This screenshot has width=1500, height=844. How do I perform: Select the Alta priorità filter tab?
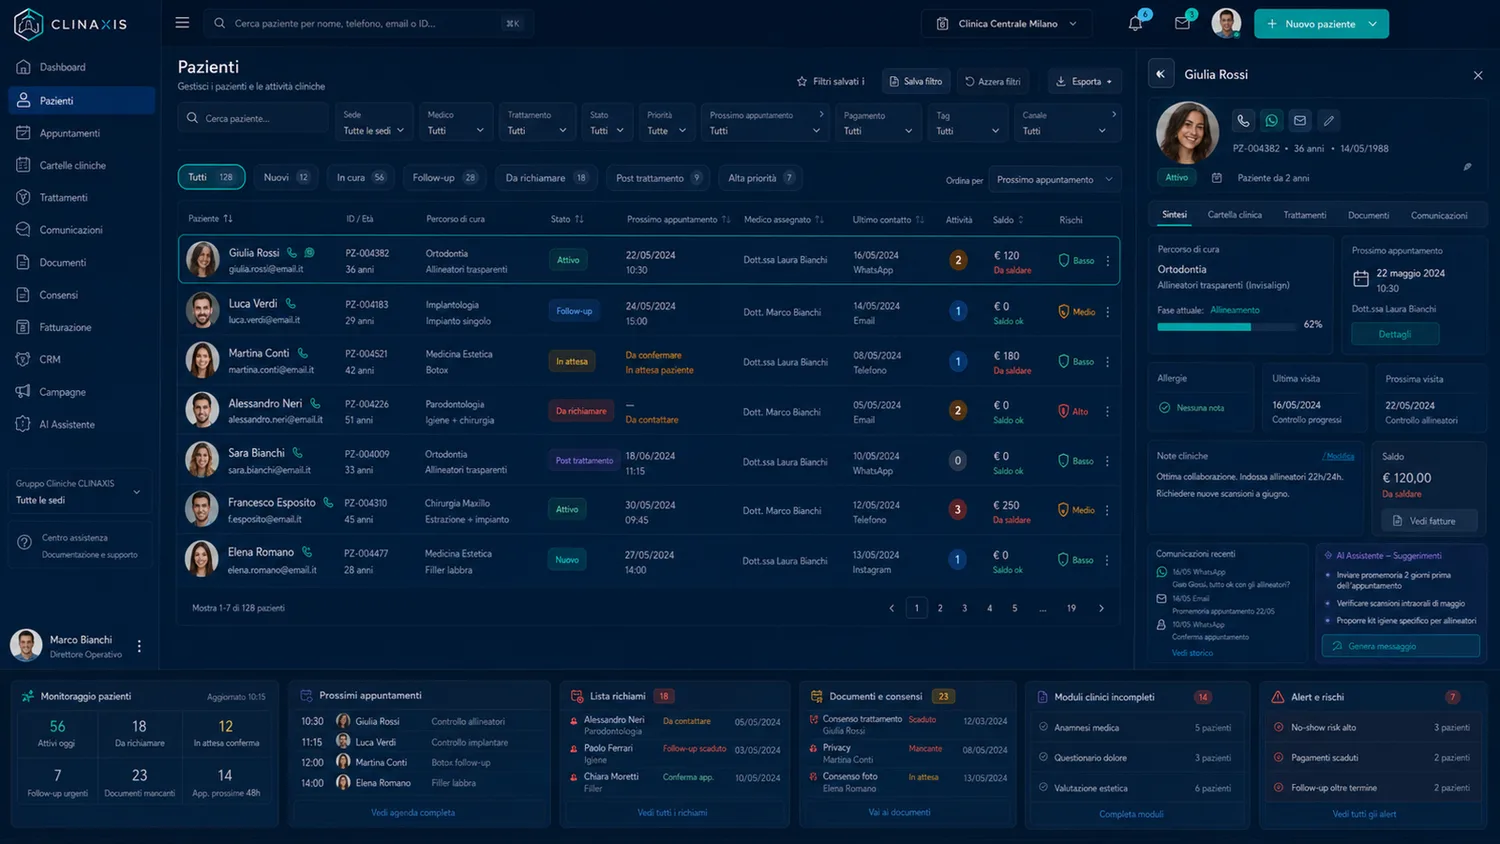coord(761,177)
